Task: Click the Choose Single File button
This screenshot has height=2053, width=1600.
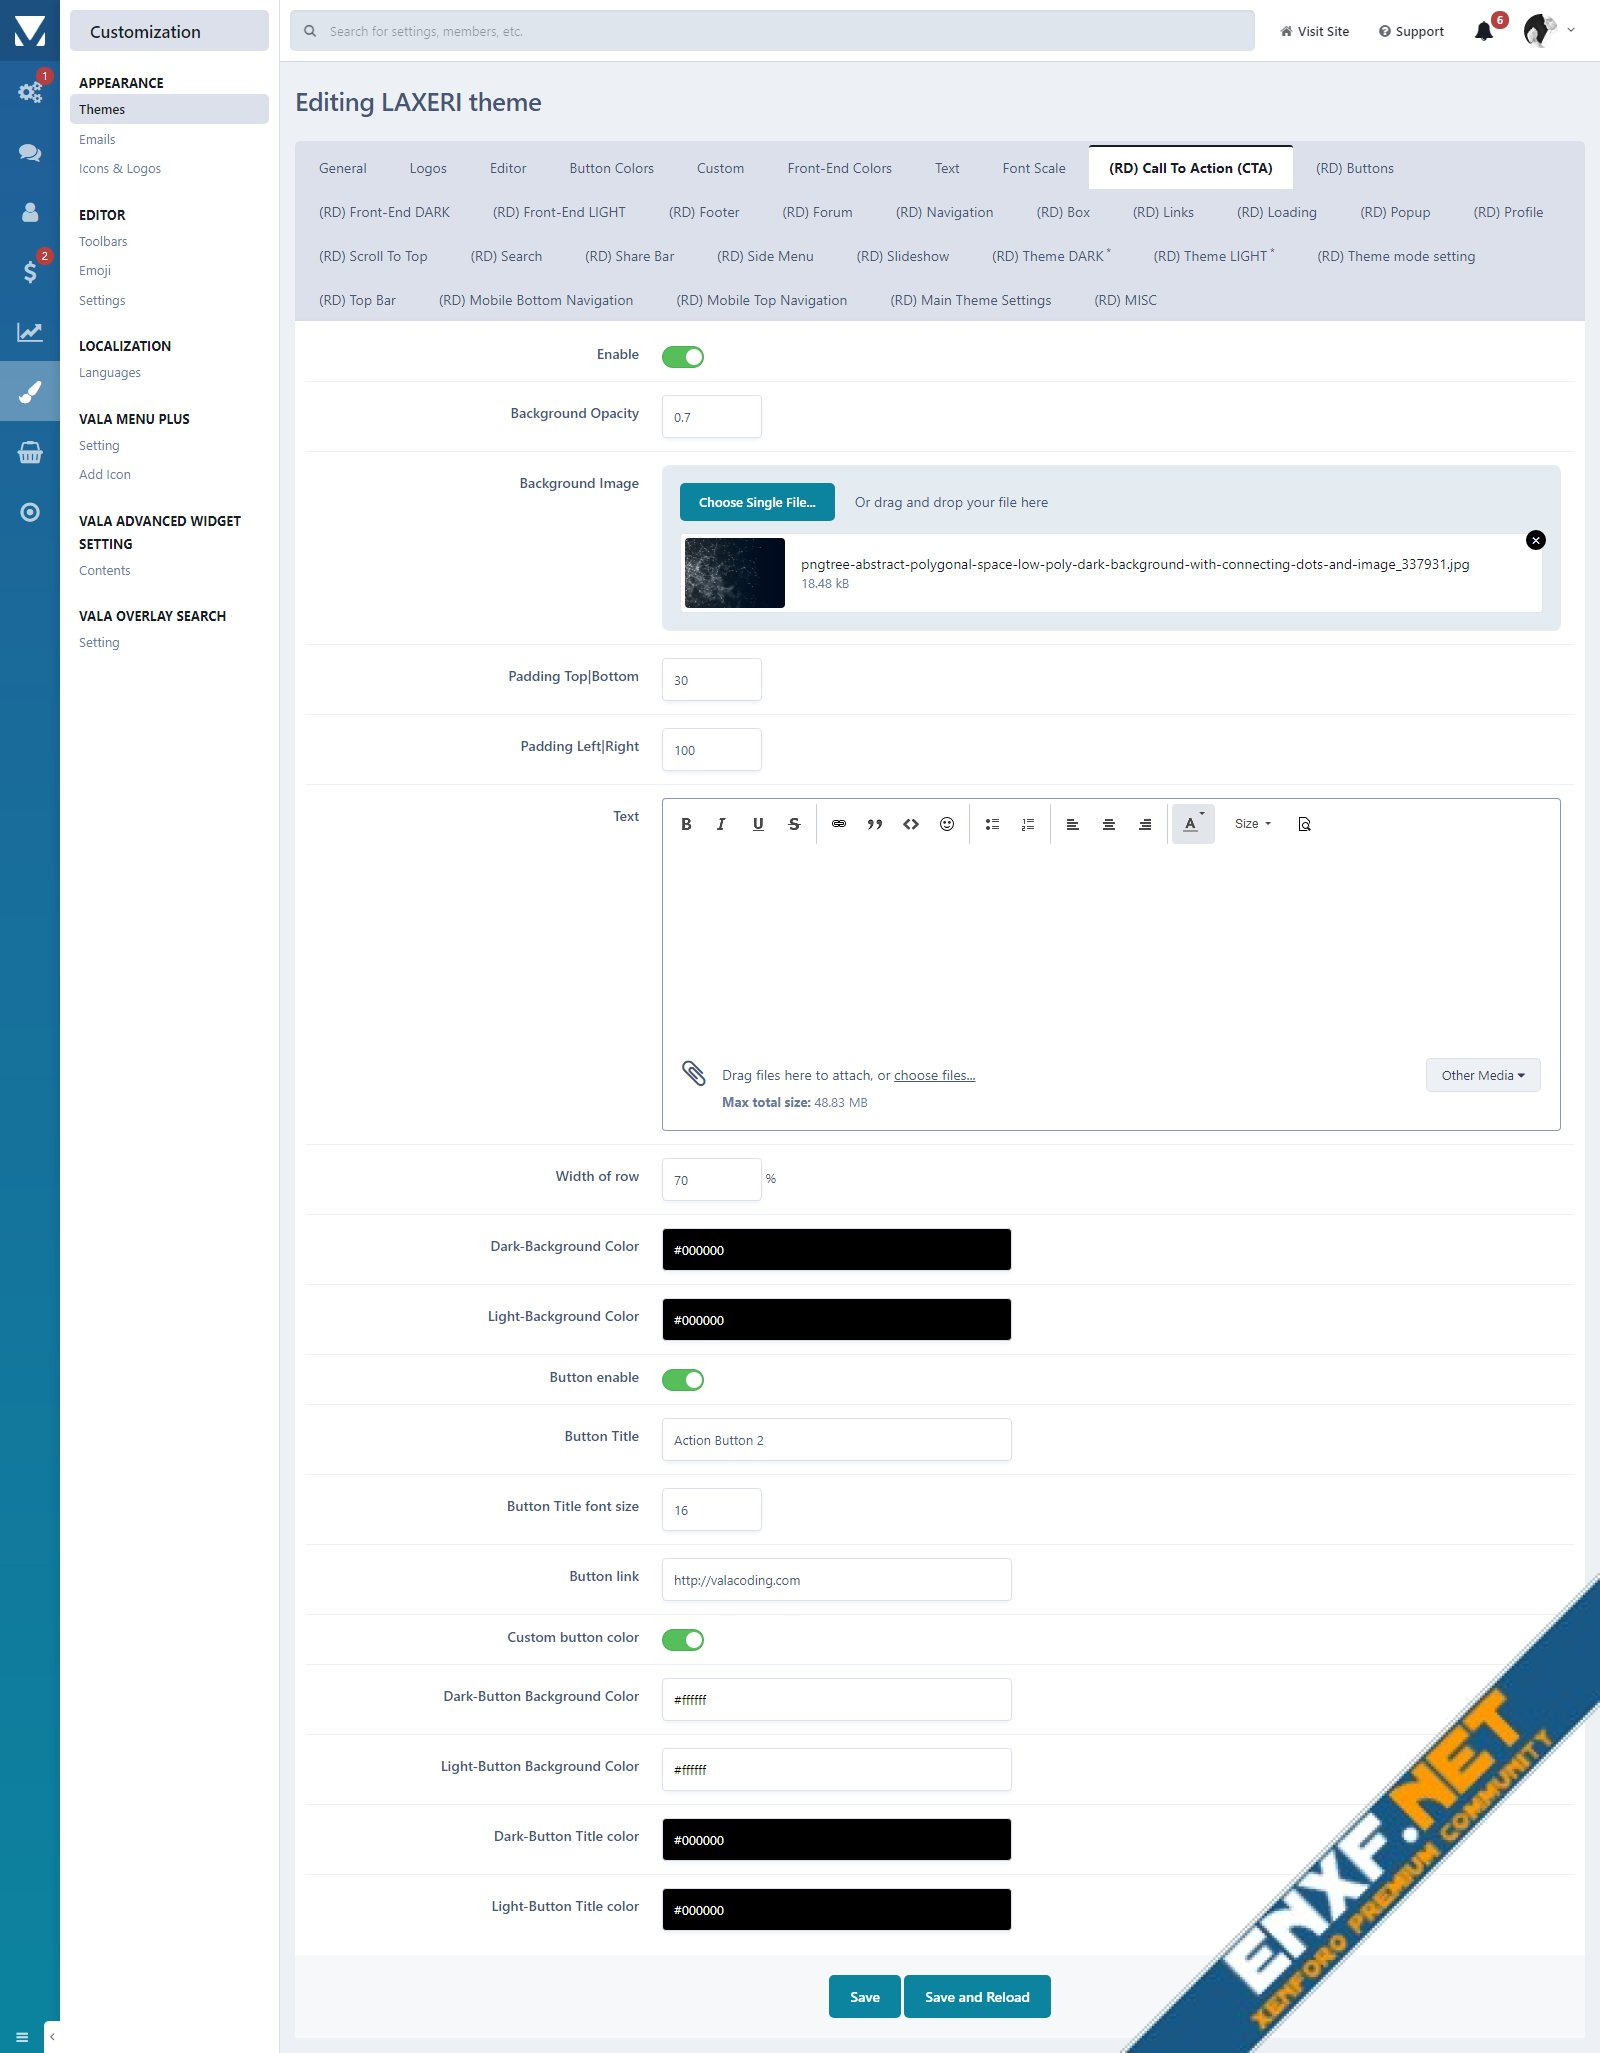Action: (x=757, y=502)
